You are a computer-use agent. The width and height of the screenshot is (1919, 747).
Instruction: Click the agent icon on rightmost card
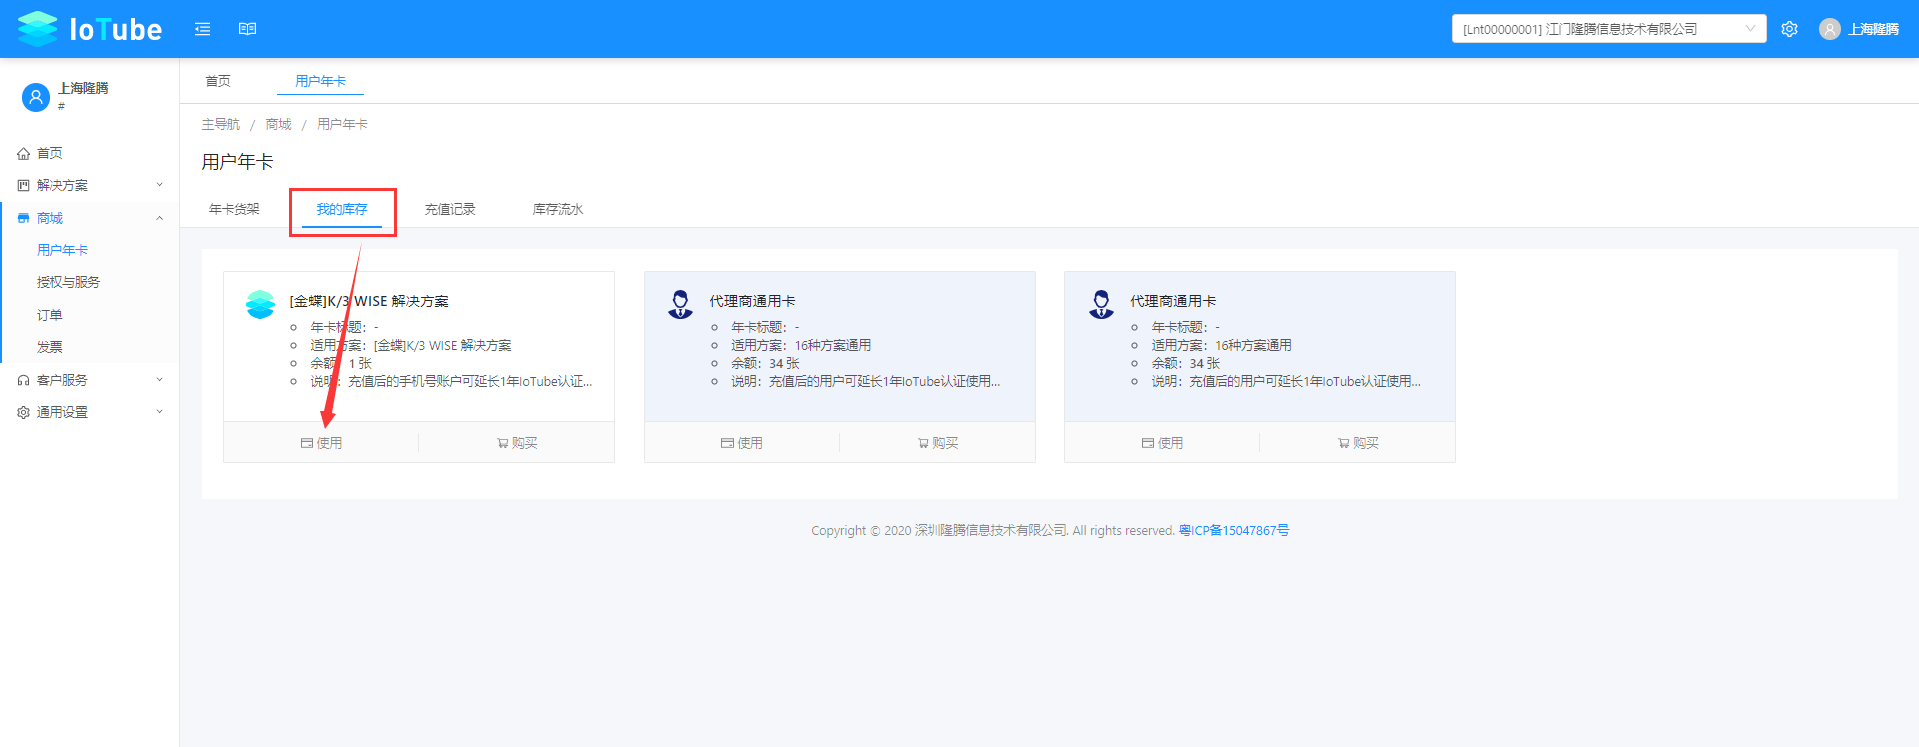click(1101, 304)
